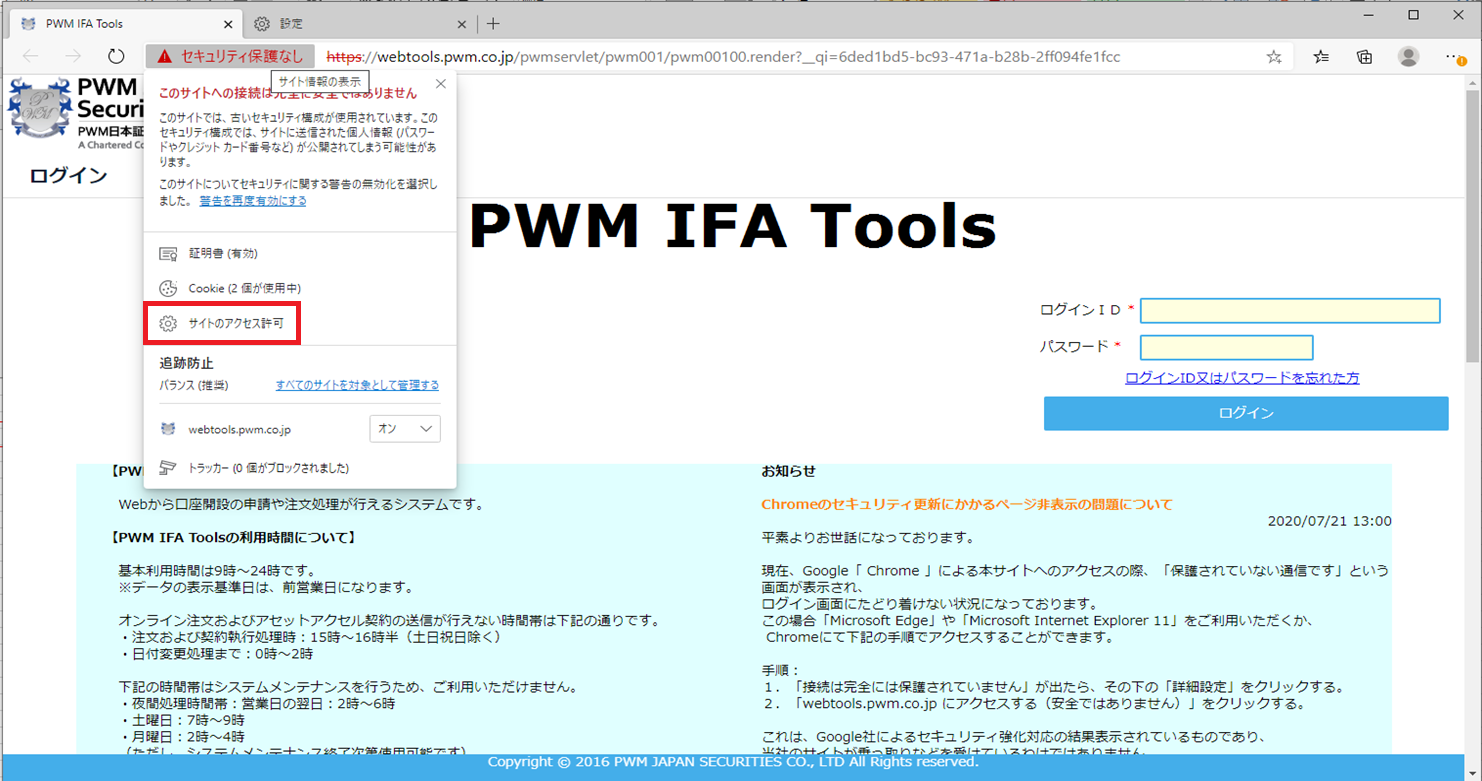Click the Cookie icon in popup

point(169,288)
